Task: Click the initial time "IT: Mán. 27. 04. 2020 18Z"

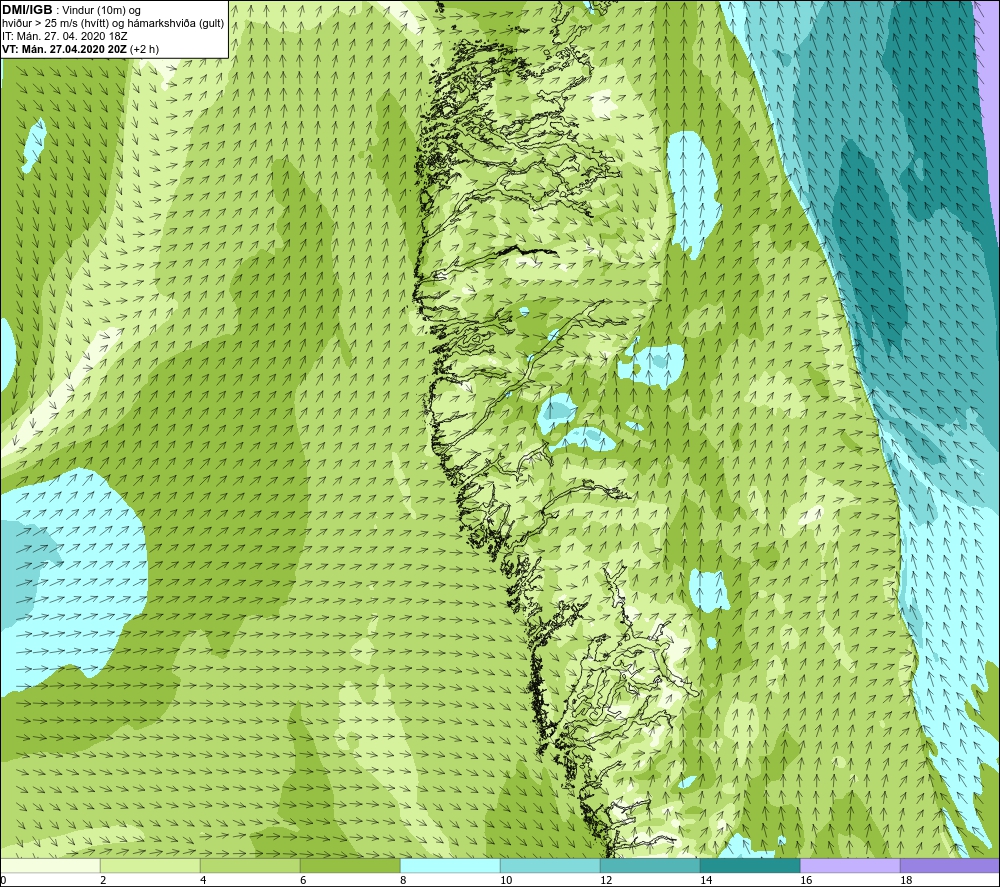Action: 64,36
